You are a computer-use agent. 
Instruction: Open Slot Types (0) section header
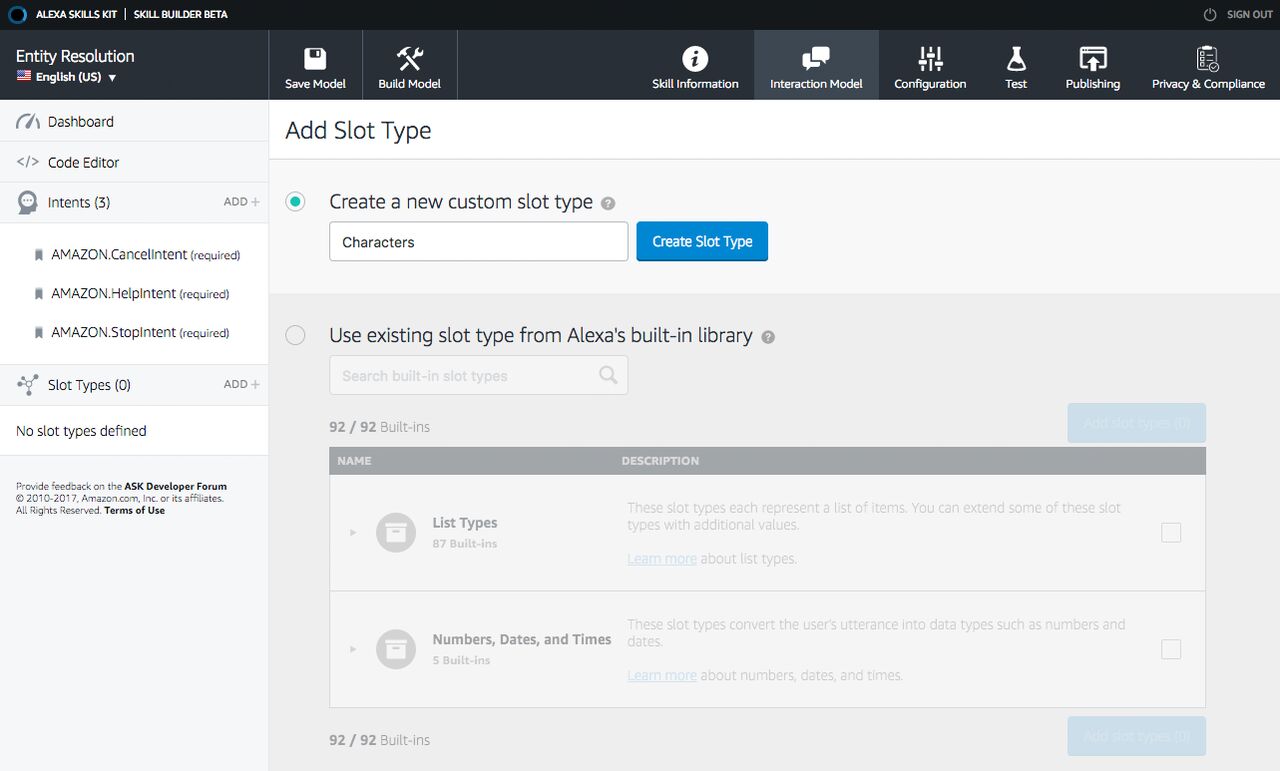point(89,385)
